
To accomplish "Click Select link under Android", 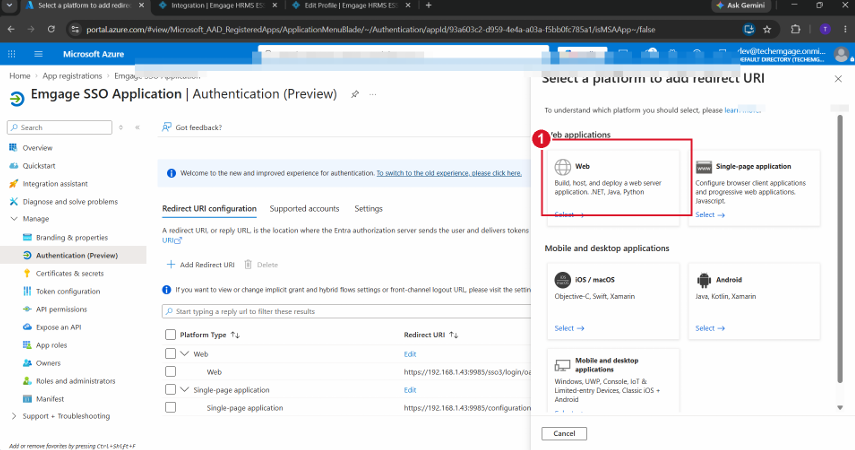I will (710, 328).
